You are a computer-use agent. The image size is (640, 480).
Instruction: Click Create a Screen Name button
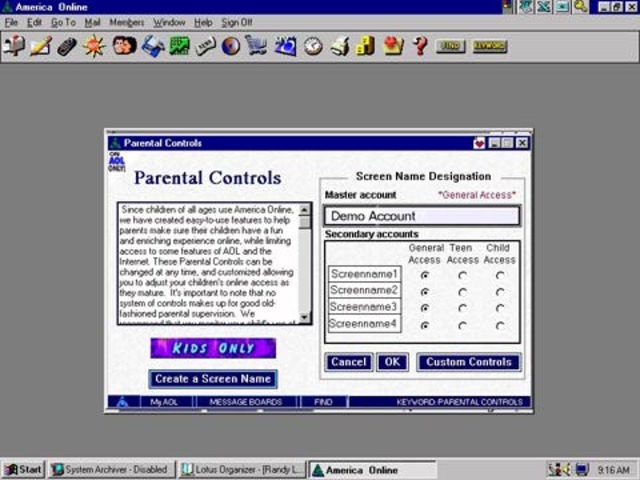click(x=213, y=379)
